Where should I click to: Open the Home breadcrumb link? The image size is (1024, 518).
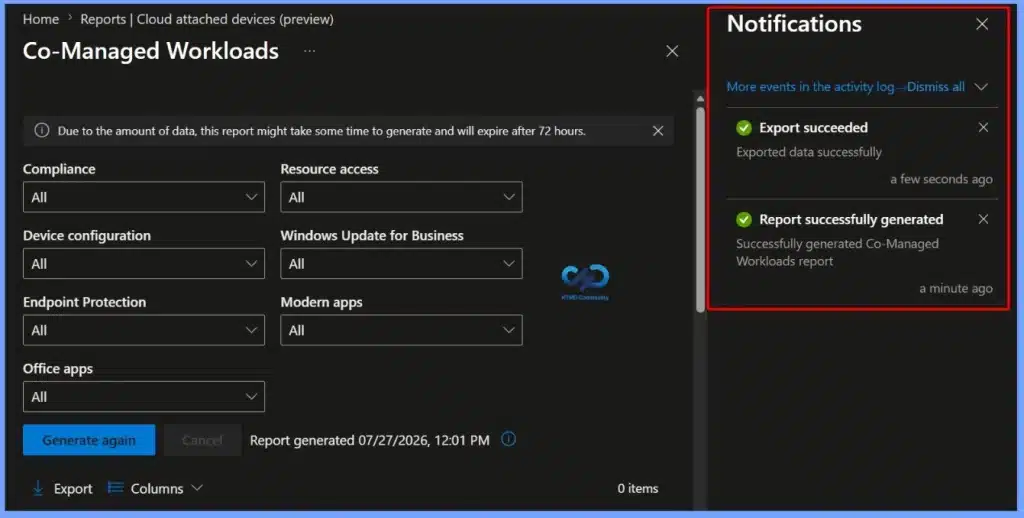(x=40, y=20)
